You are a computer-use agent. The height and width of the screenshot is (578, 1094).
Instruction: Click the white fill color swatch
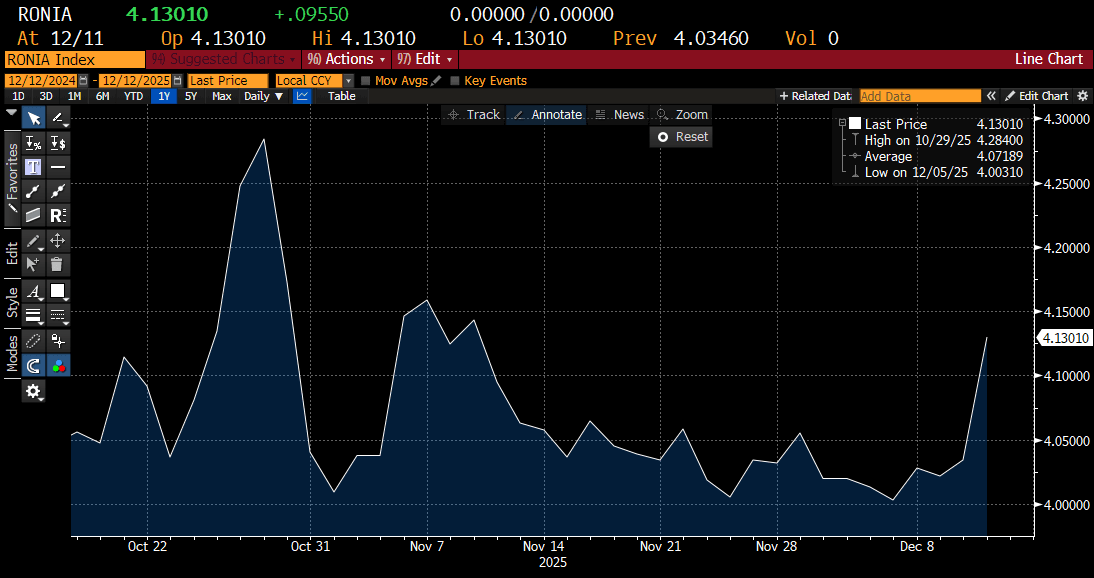[58, 291]
